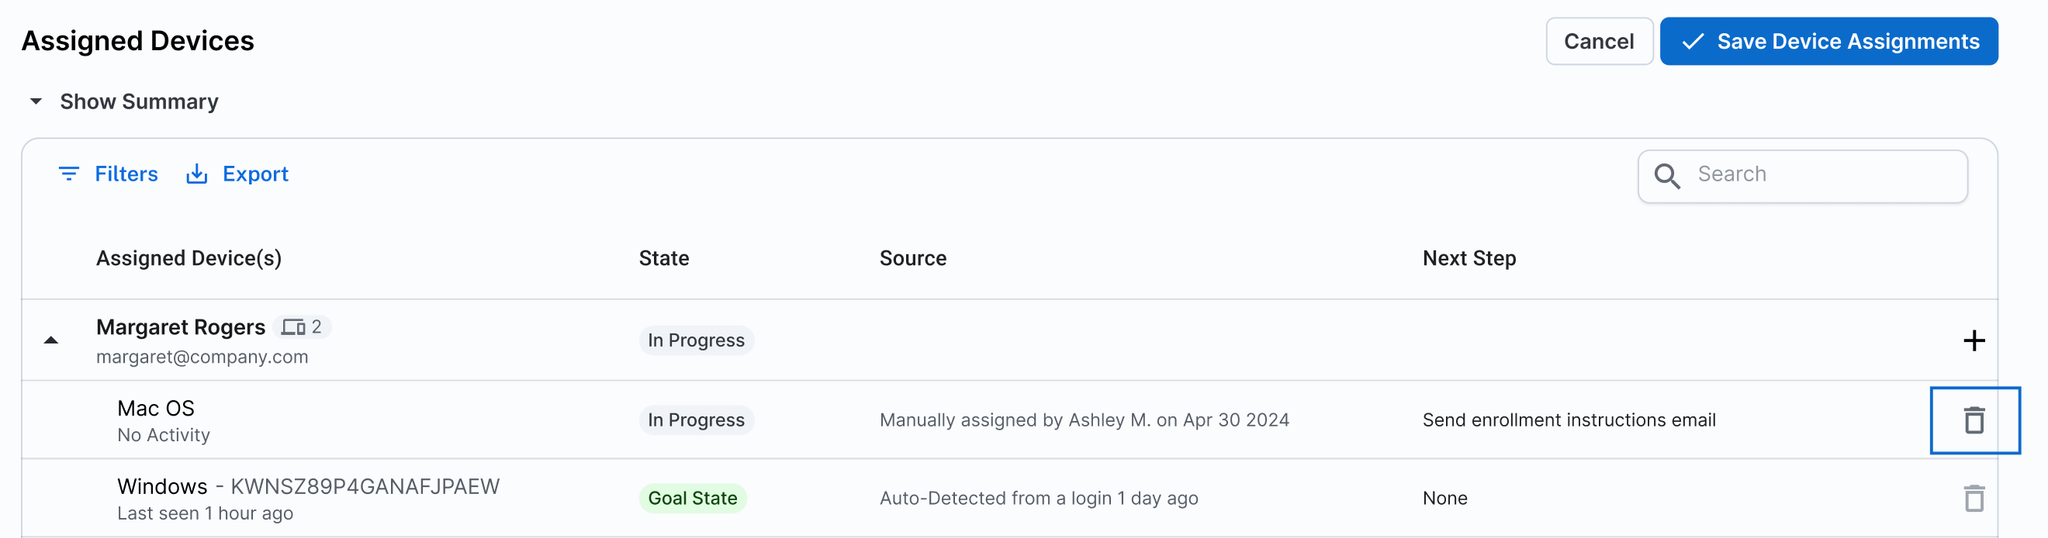Export the assigned devices list

tap(255, 174)
